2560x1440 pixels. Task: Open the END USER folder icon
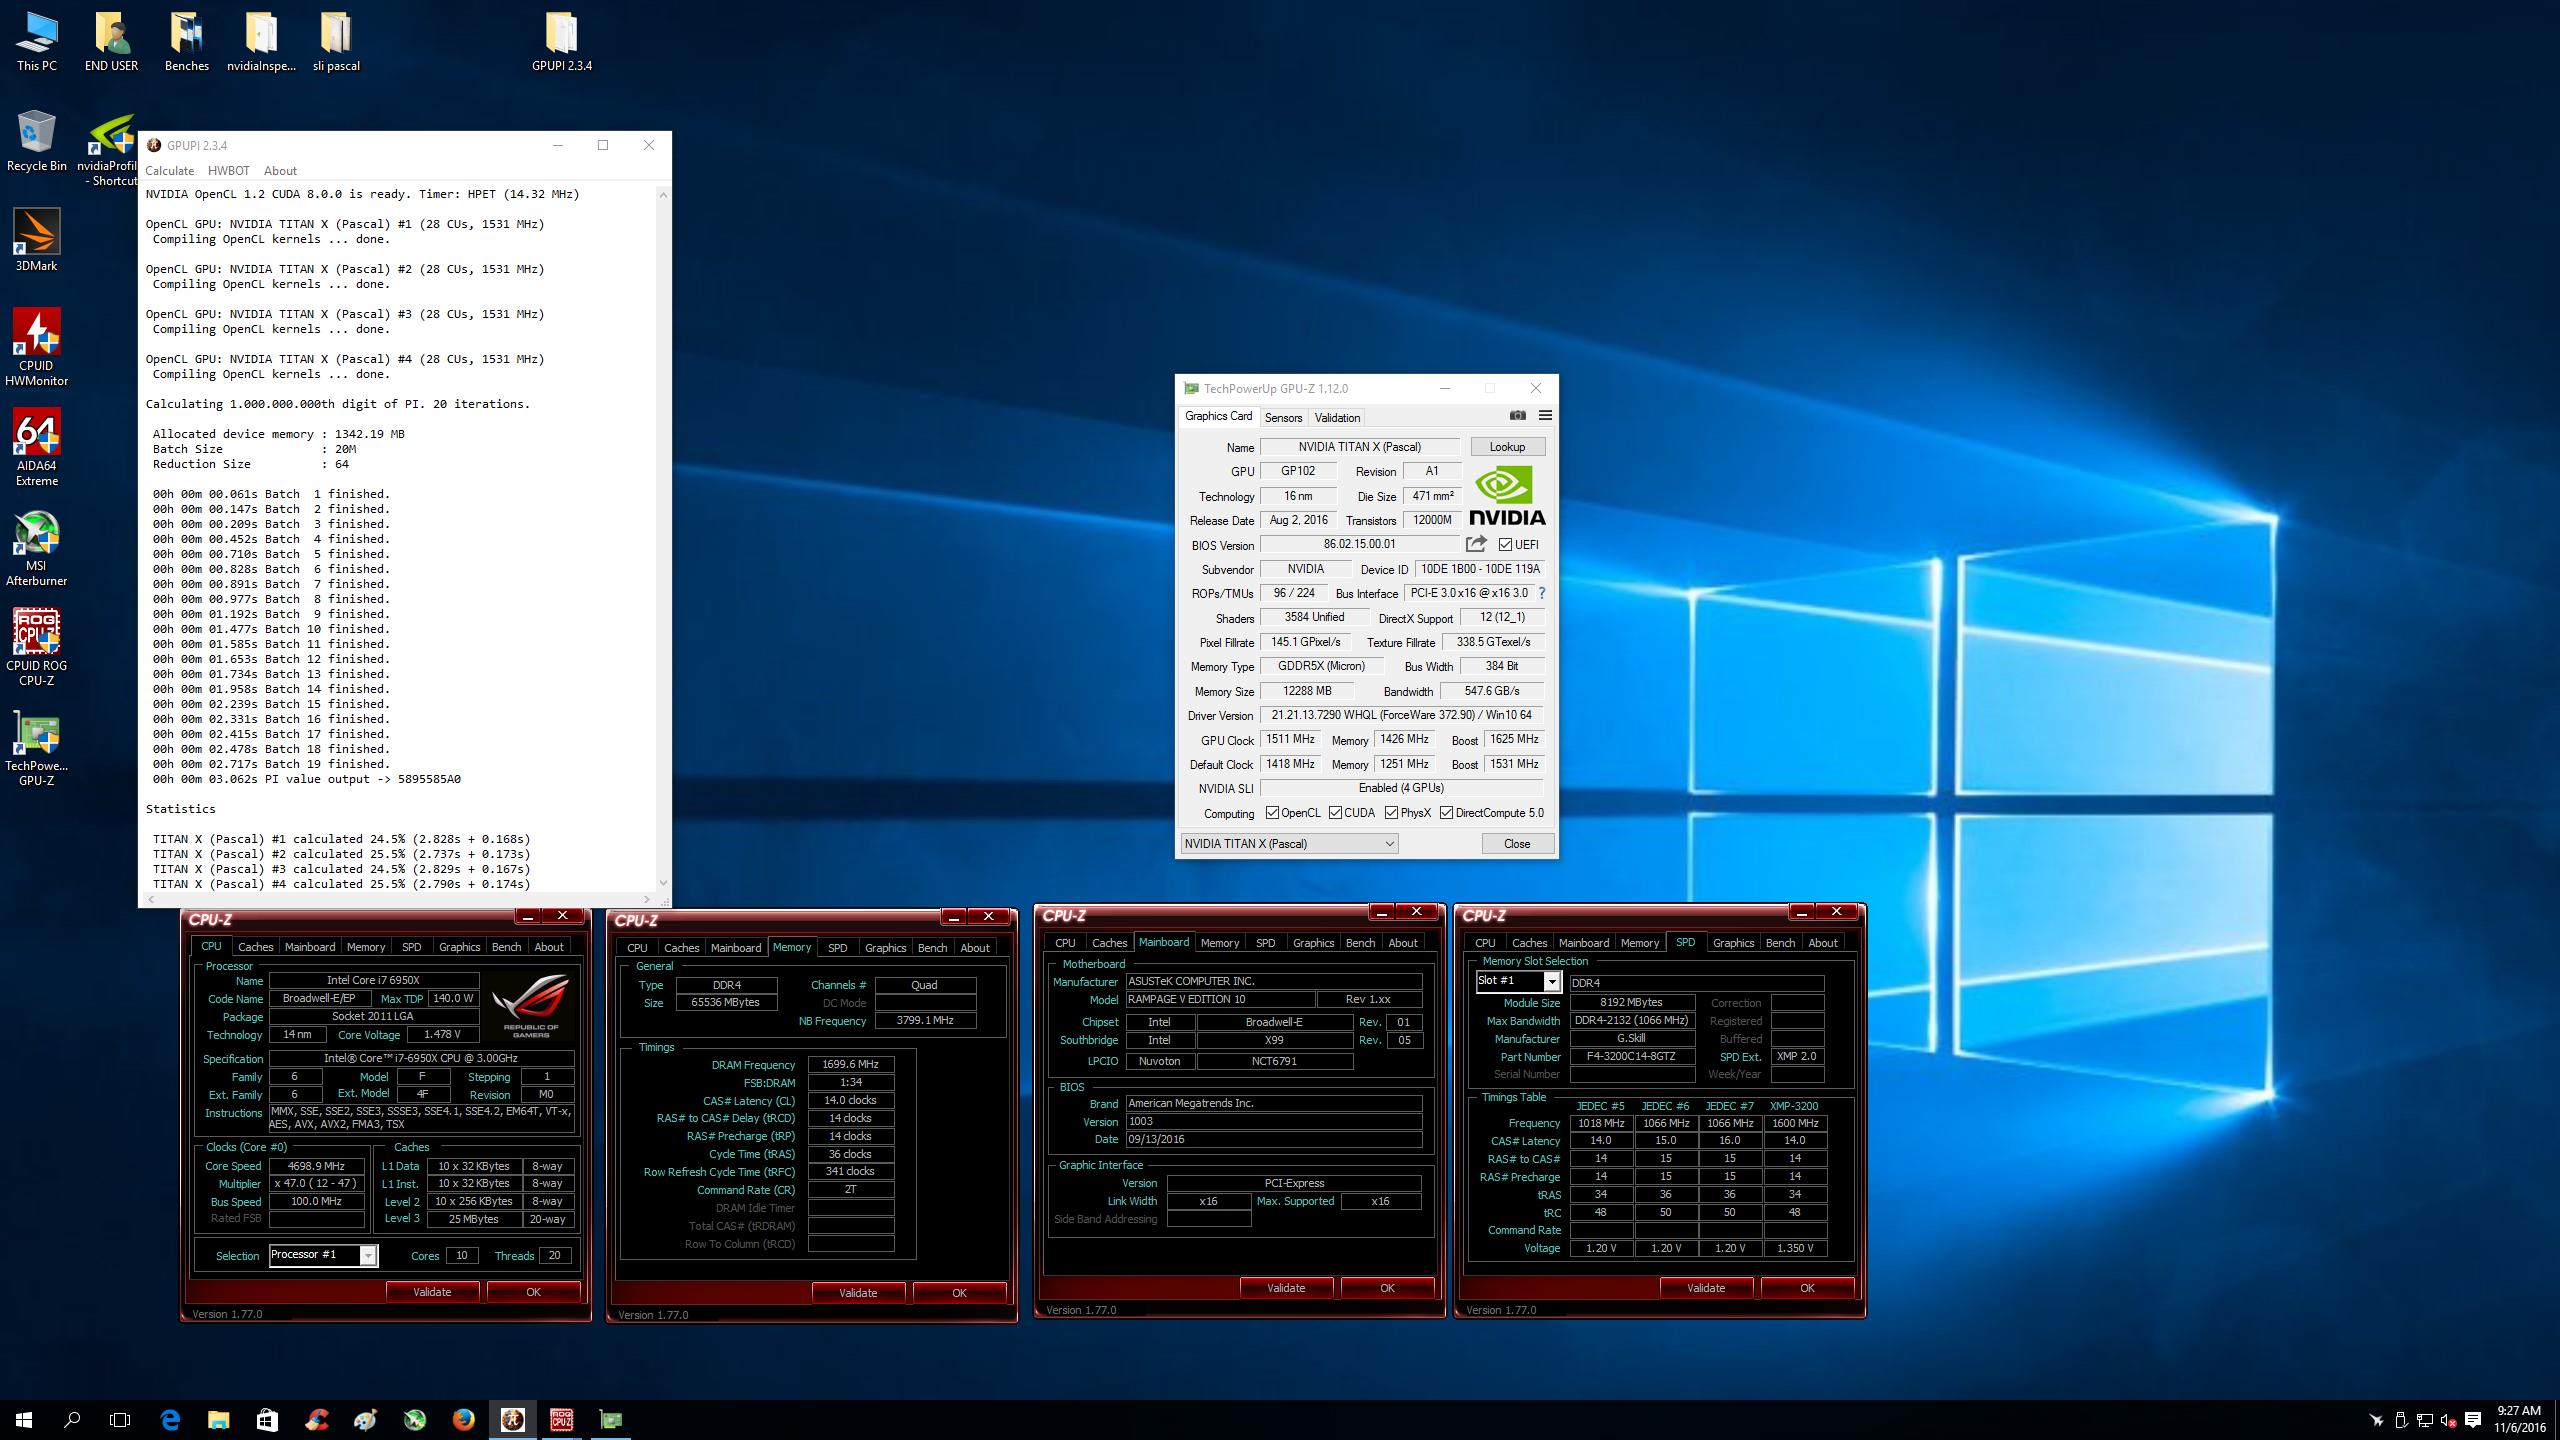(x=111, y=42)
